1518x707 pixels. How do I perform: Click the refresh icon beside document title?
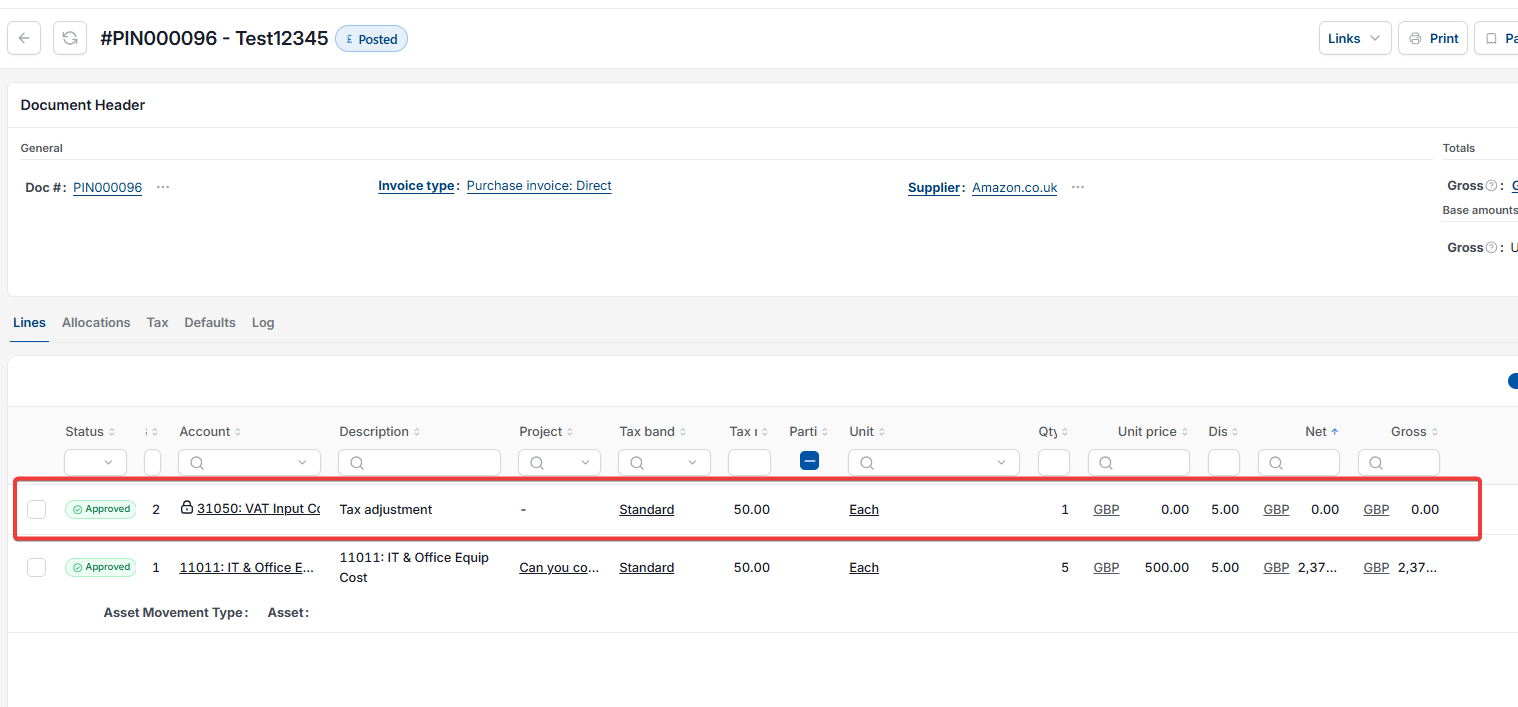(x=70, y=38)
